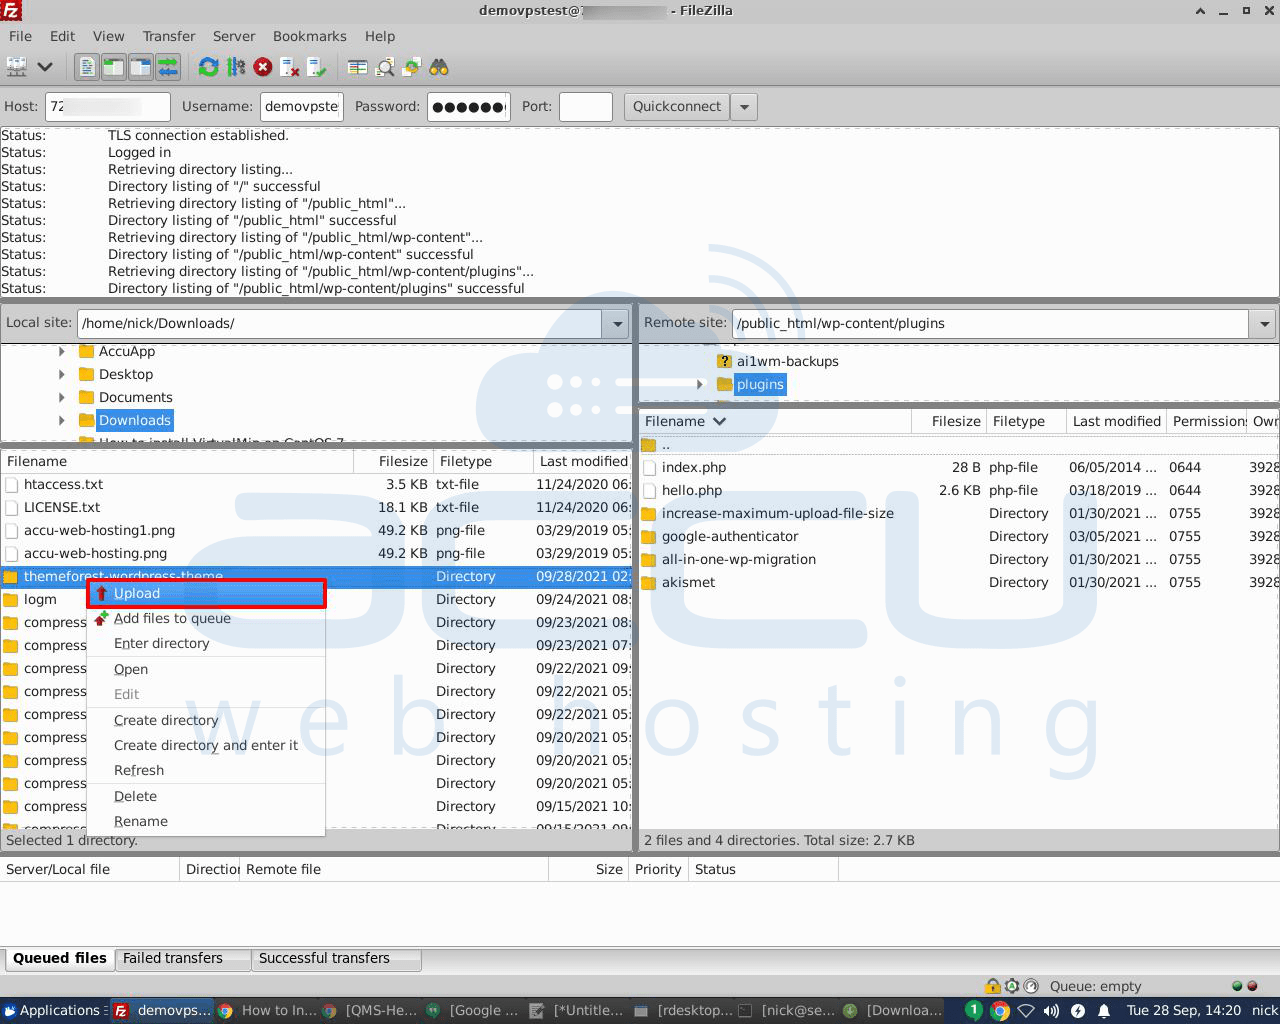The height and width of the screenshot is (1024, 1280).
Task: Open Remote site path dropdown
Action: point(1265,323)
